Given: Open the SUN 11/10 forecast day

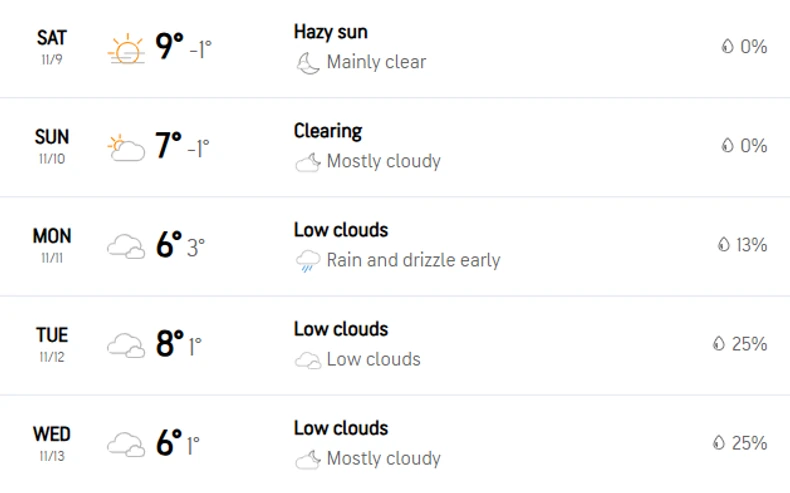Looking at the screenshot, I should click(52, 146).
